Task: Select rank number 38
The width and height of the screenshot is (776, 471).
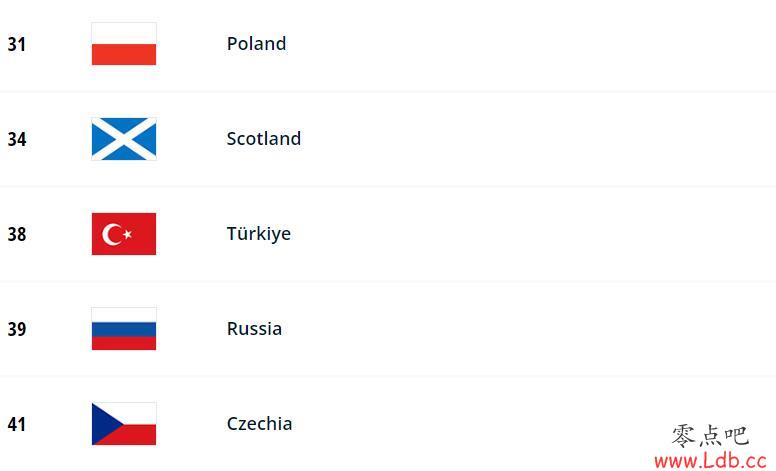Action: 17,234
